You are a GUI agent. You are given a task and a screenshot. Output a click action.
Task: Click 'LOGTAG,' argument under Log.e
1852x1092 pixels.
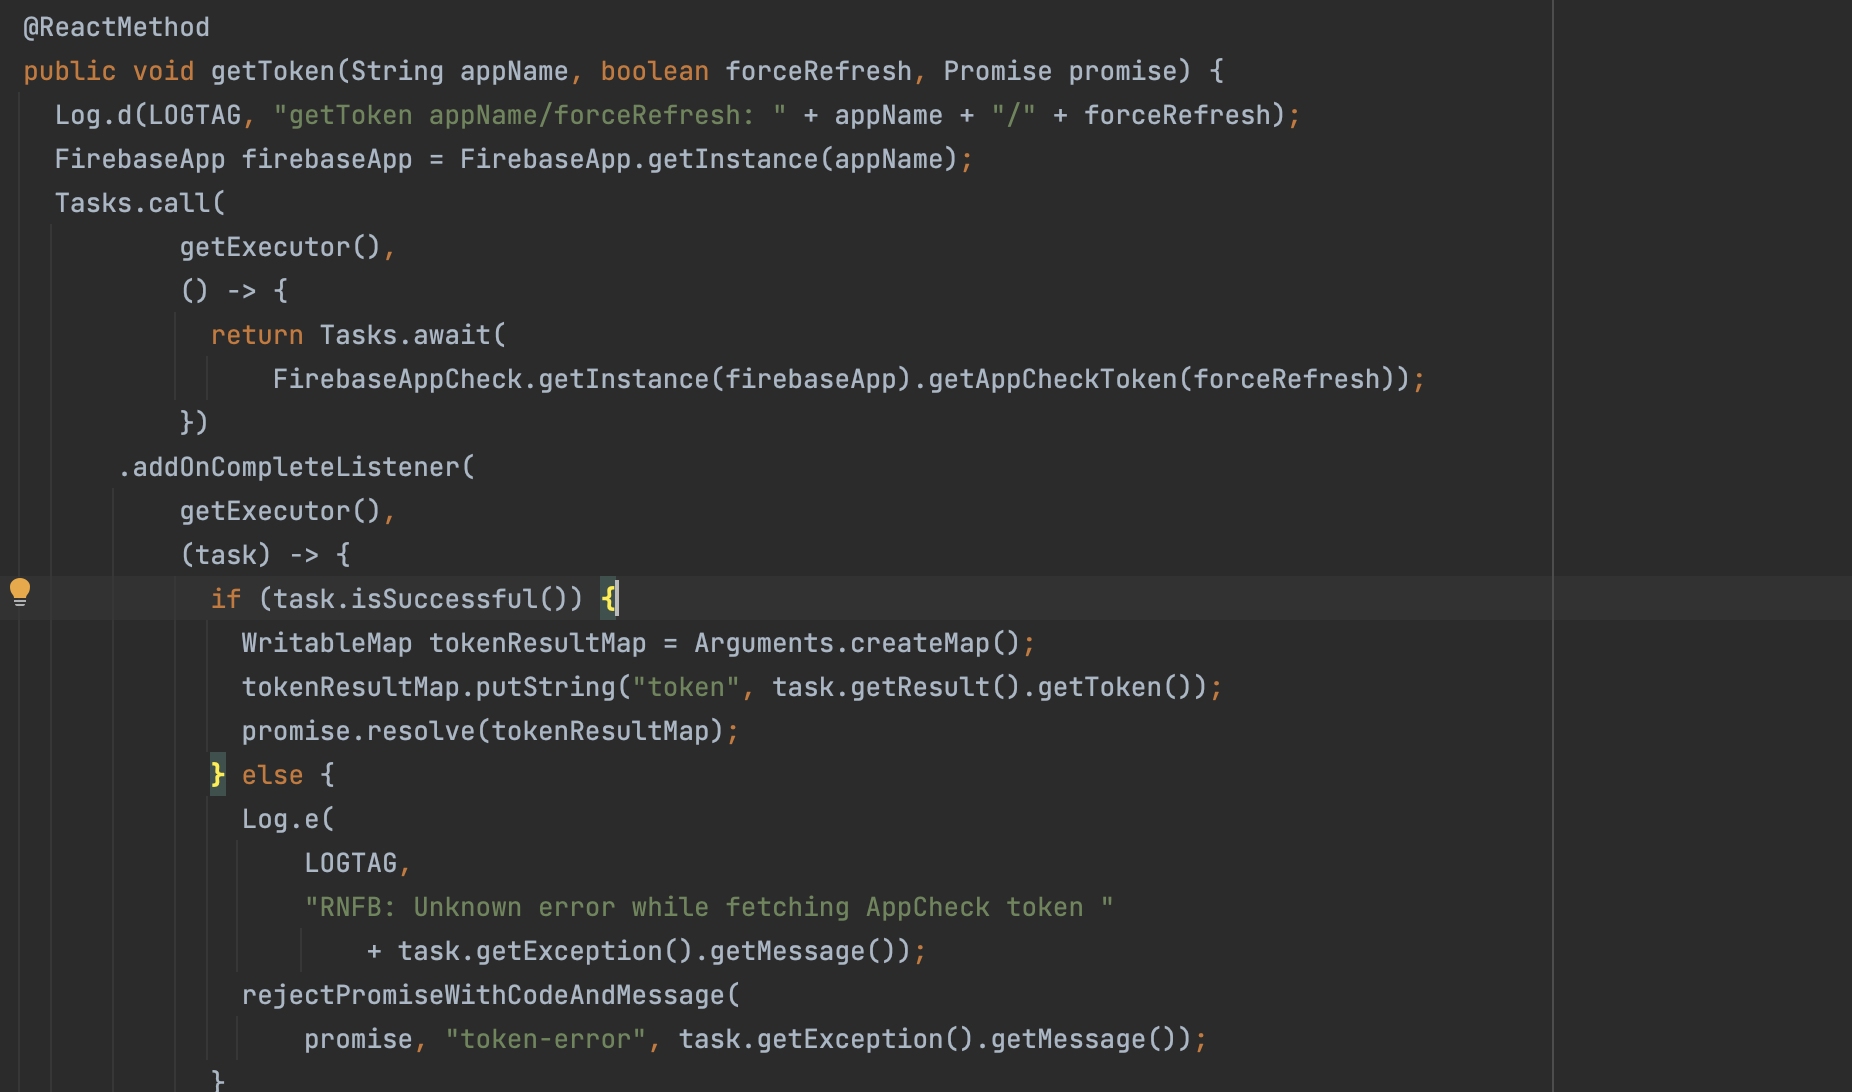[x=358, y=863]
